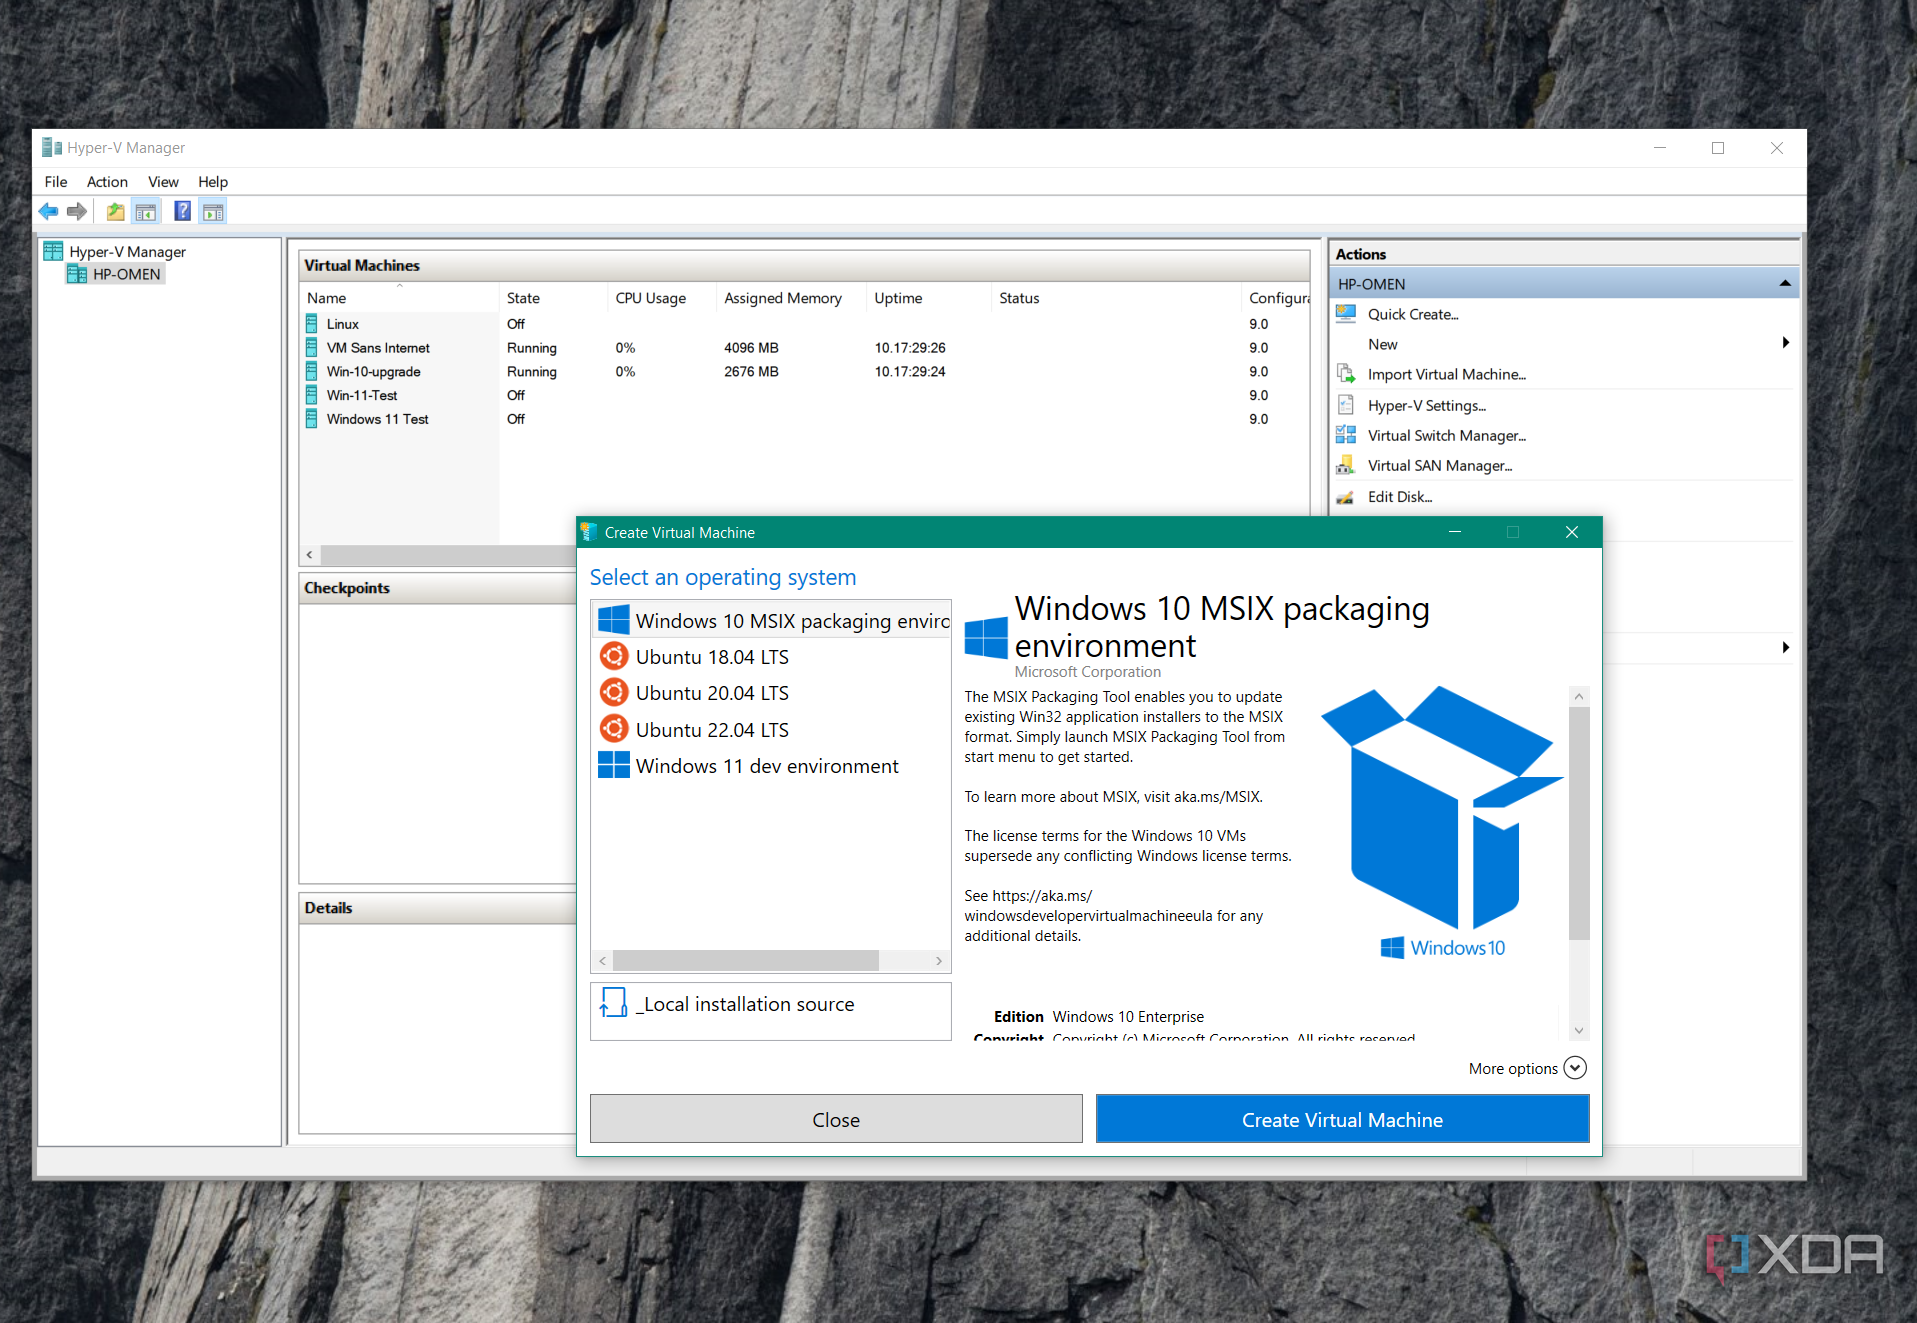Click the Back arrow toolbar icon
The width and height of the screenshot is (1917, 1323).
pos(48,211)
